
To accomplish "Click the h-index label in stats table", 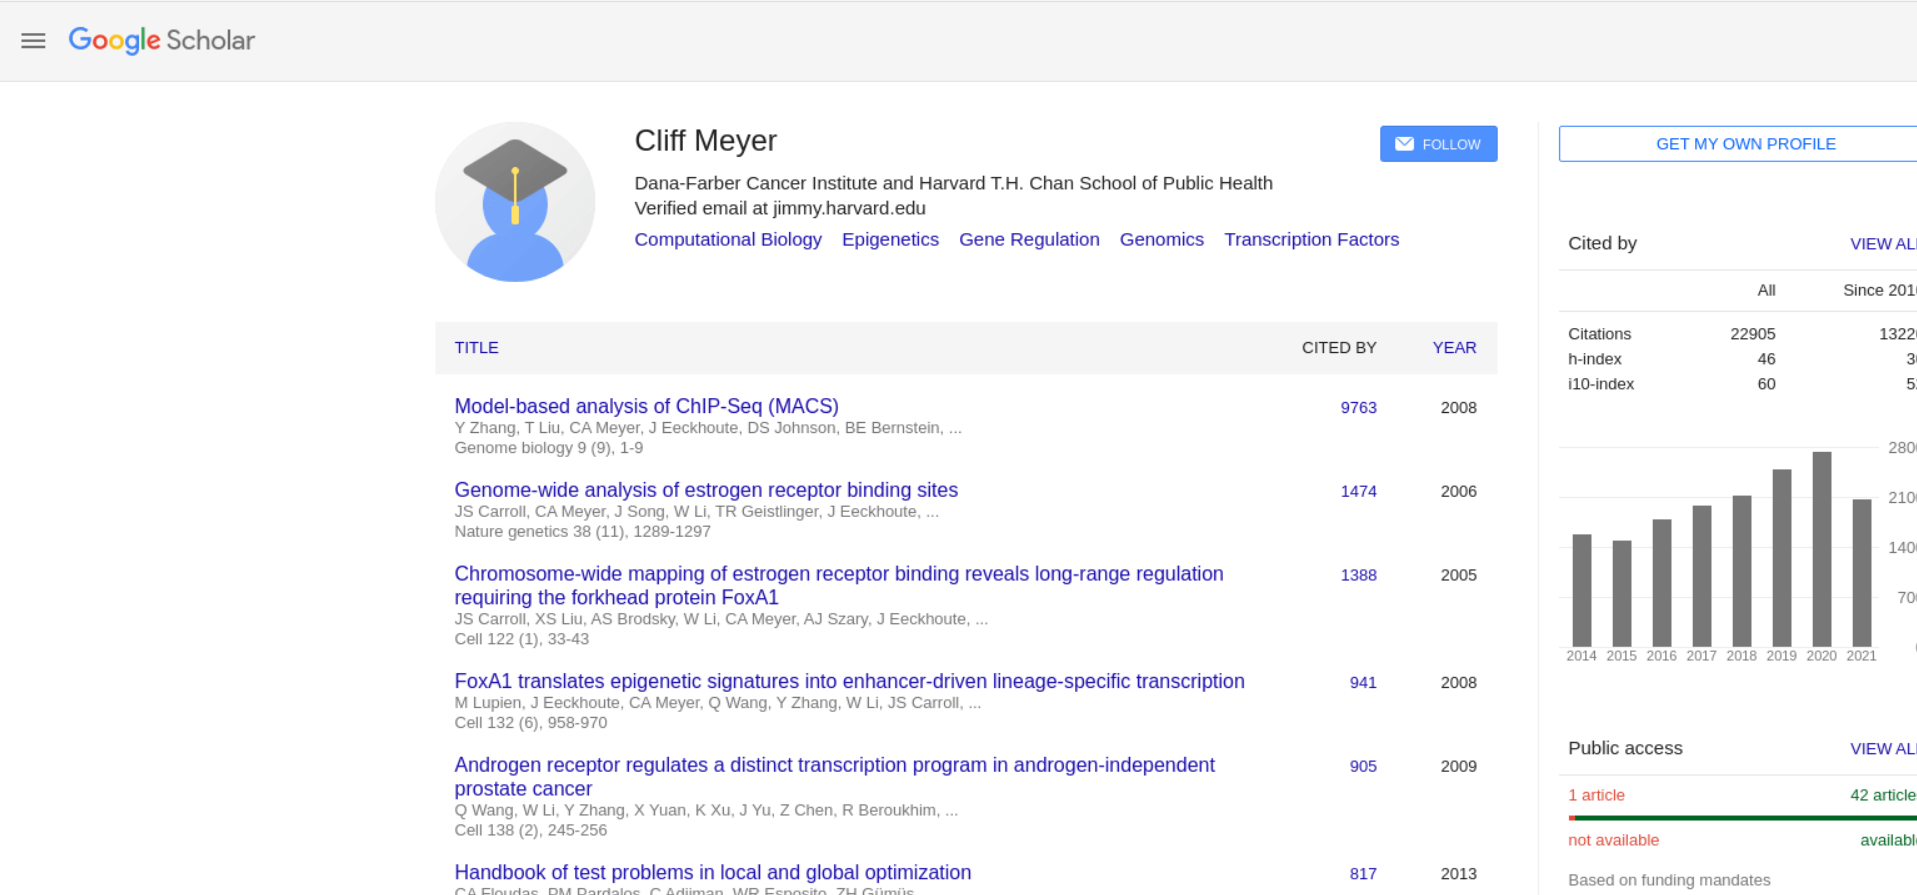I will tap(1595, 359).
